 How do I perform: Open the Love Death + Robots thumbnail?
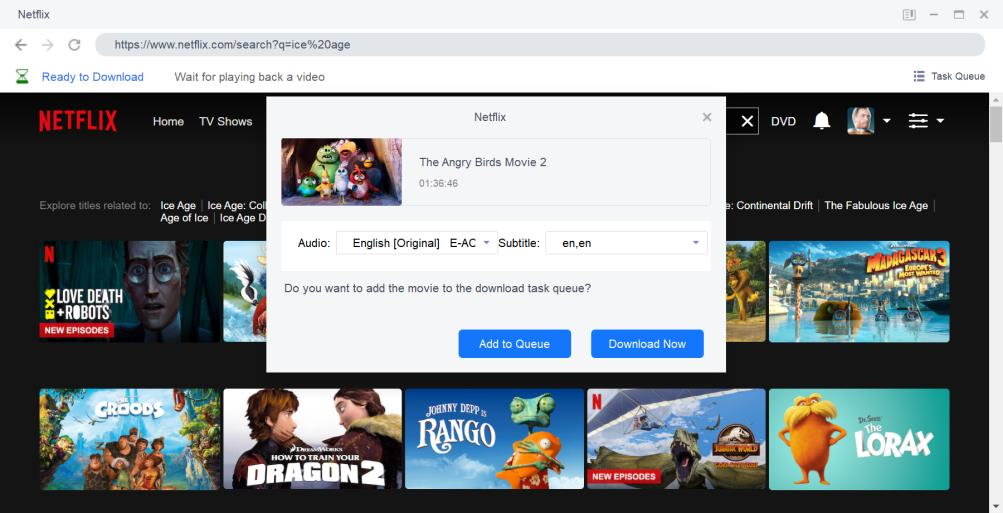tap(130, 292)
